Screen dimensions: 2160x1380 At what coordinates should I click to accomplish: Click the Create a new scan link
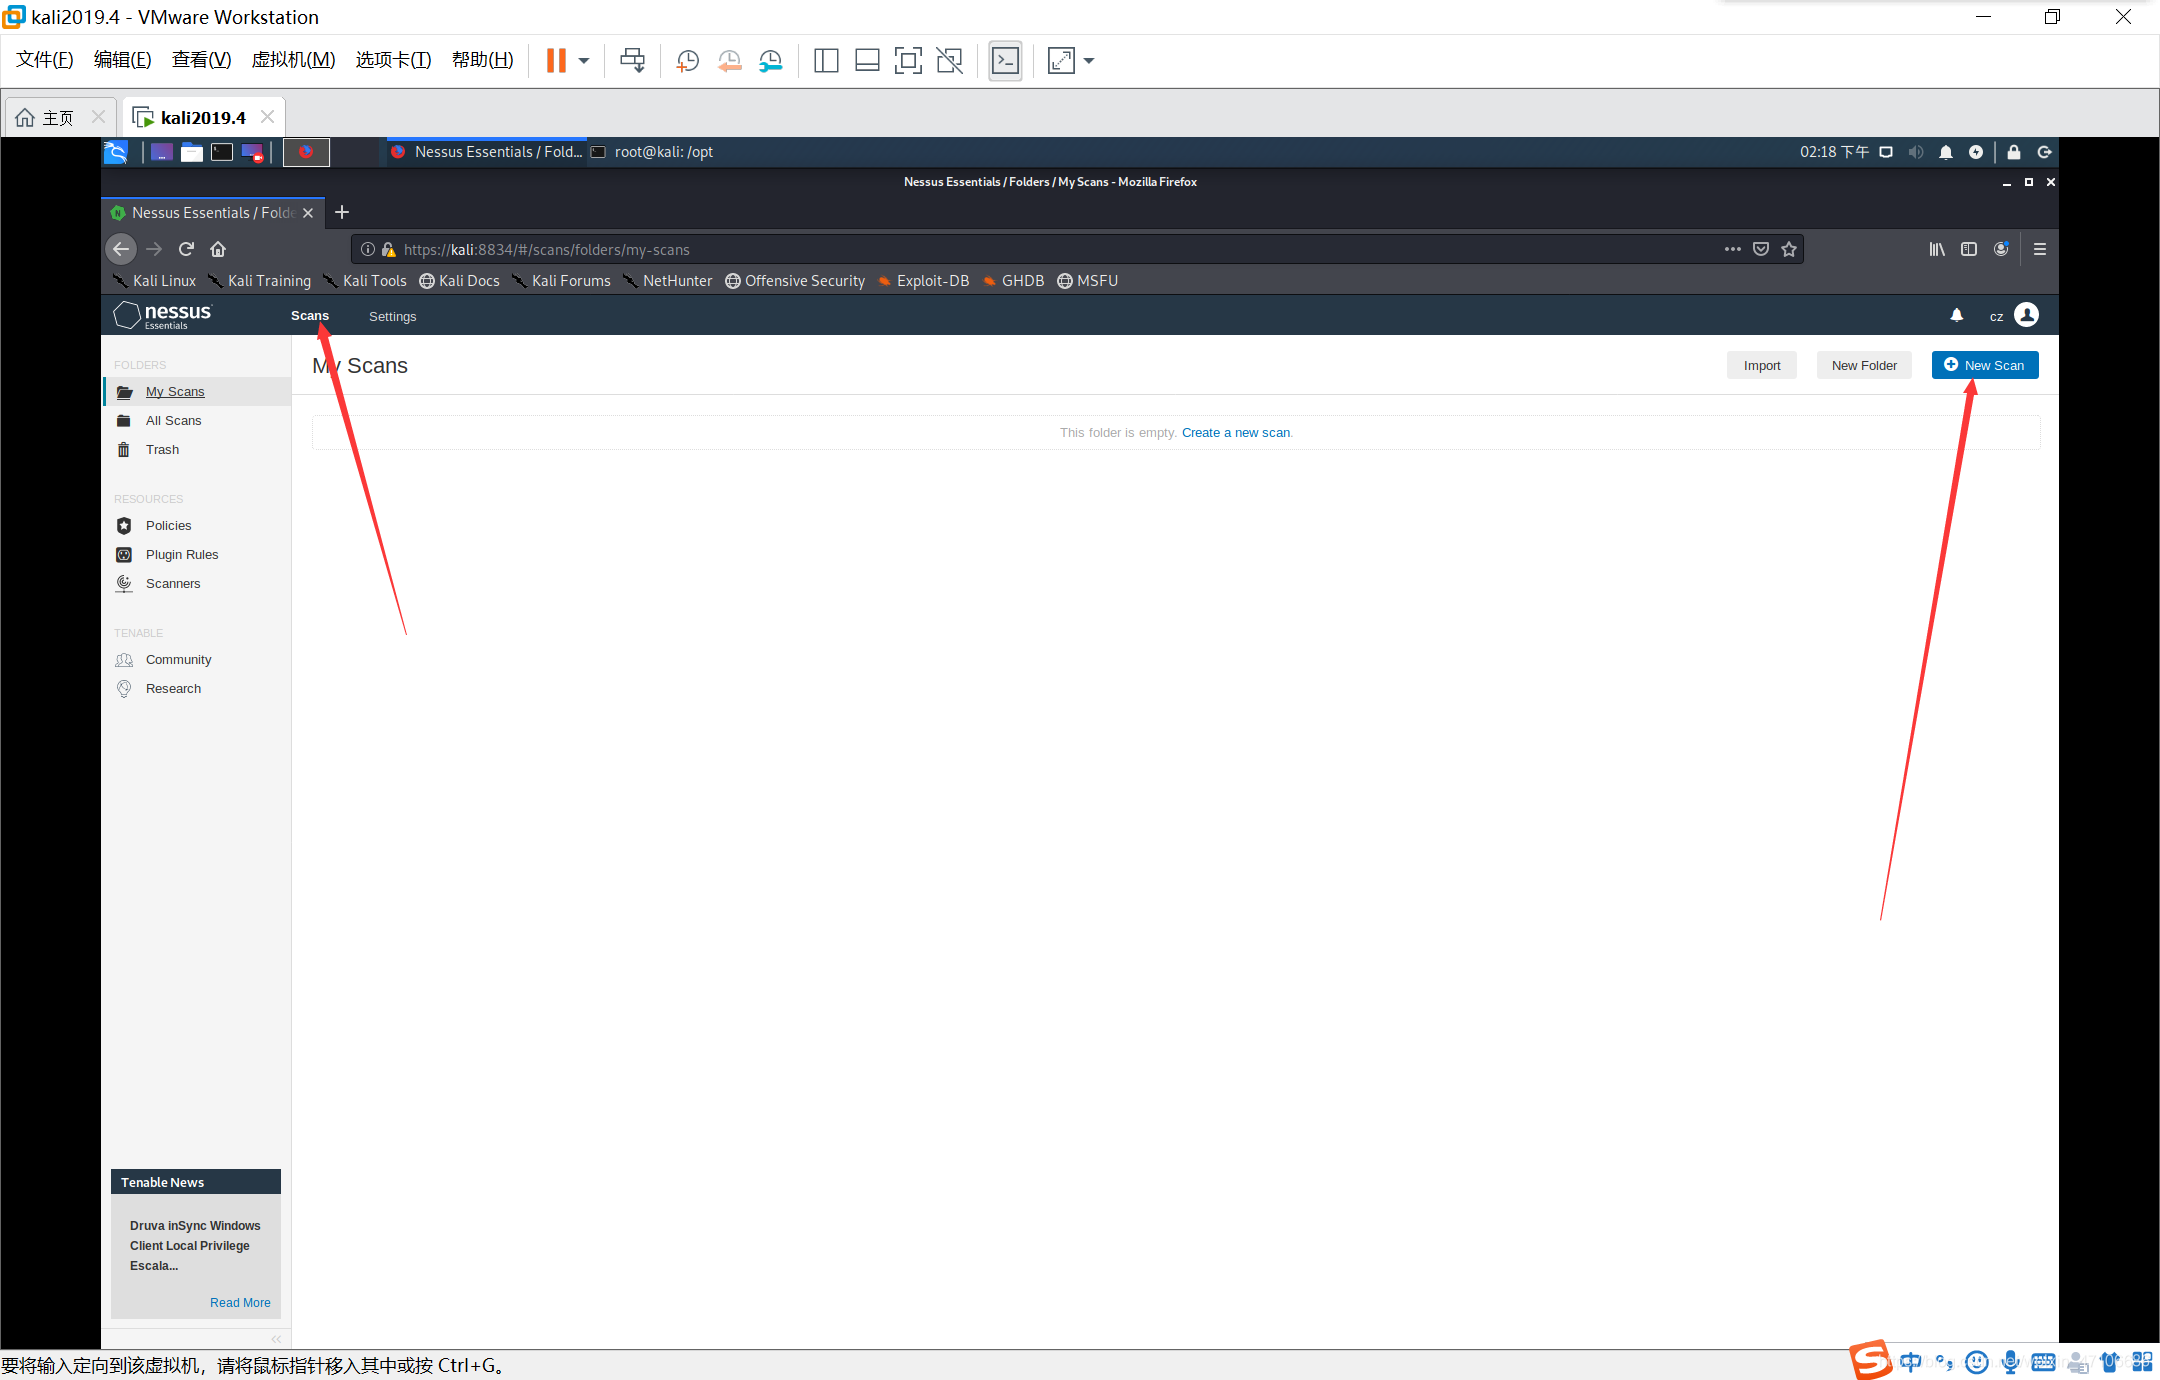coord(1235,433)
